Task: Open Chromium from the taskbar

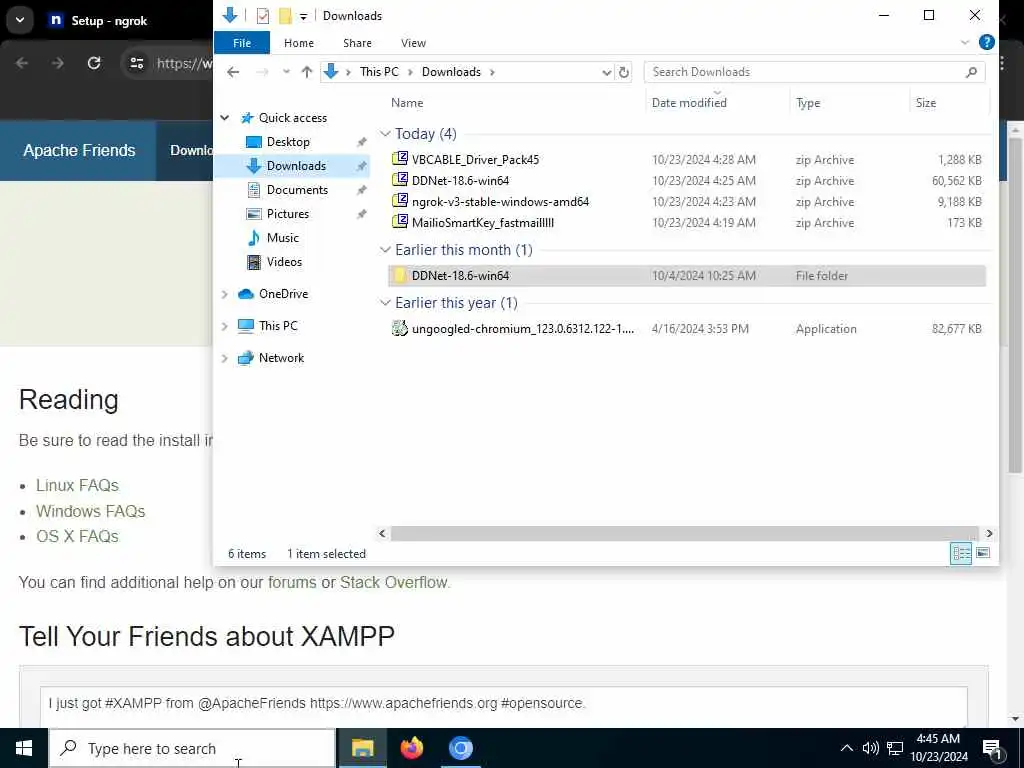Action: pyautogui.click(x=460, y=748)
